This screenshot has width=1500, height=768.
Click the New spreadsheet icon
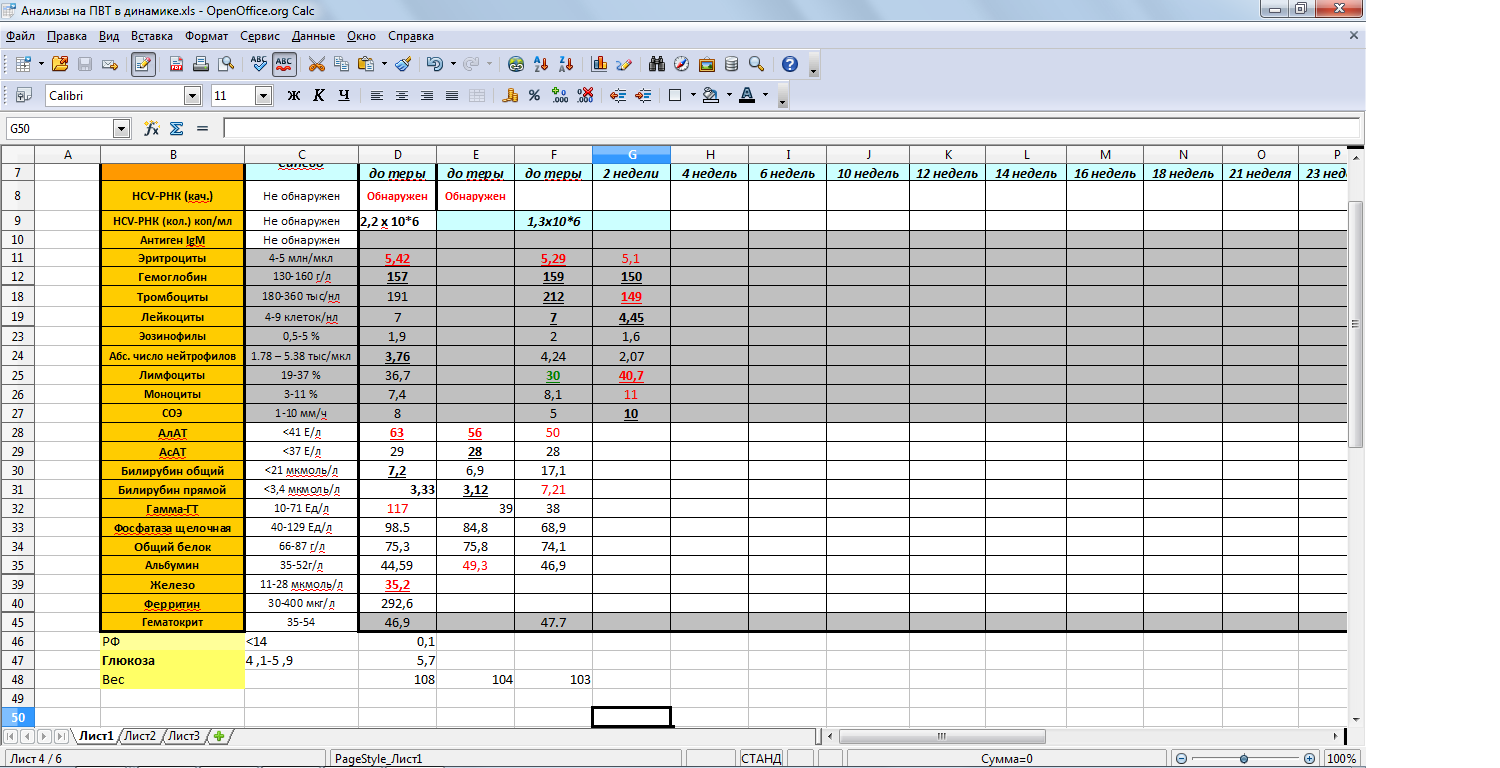tap(23, 64)
